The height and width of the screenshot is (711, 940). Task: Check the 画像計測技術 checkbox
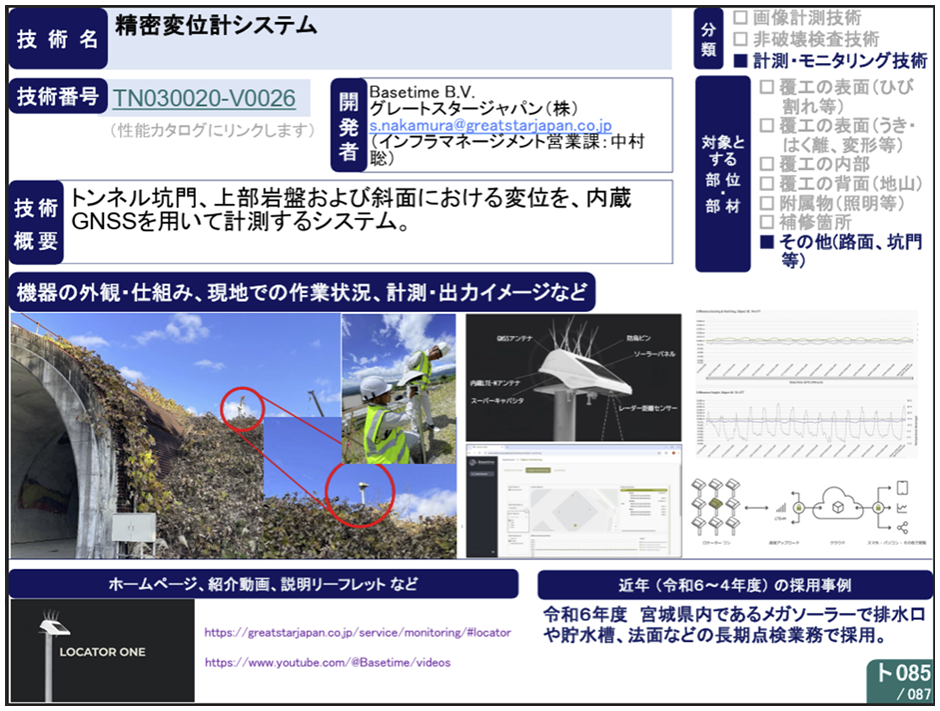[740, 18]
